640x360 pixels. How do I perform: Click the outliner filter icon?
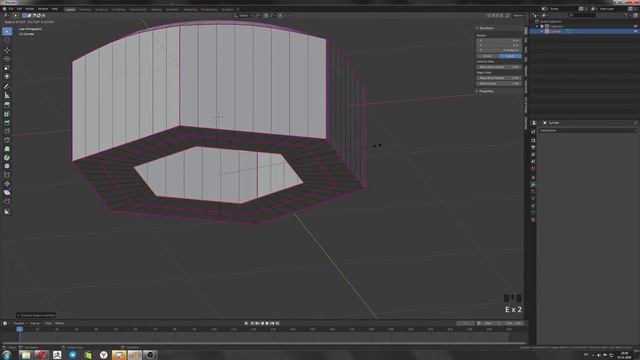[x=627, y=15]
